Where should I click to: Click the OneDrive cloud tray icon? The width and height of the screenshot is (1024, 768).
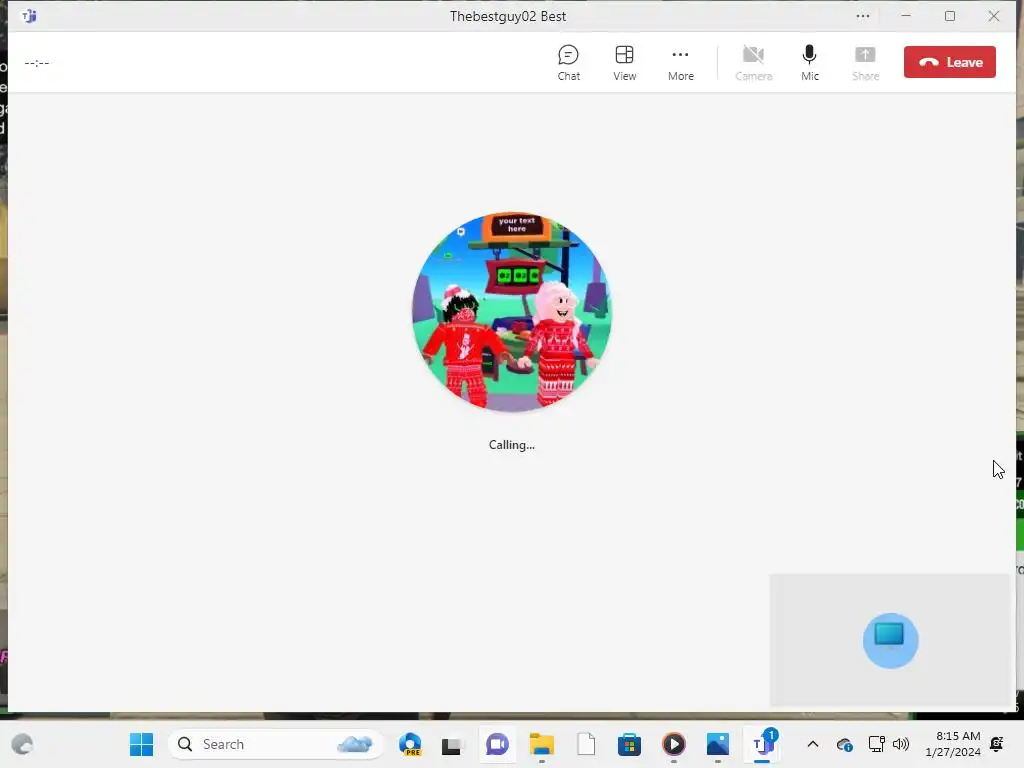pos(844,744)
